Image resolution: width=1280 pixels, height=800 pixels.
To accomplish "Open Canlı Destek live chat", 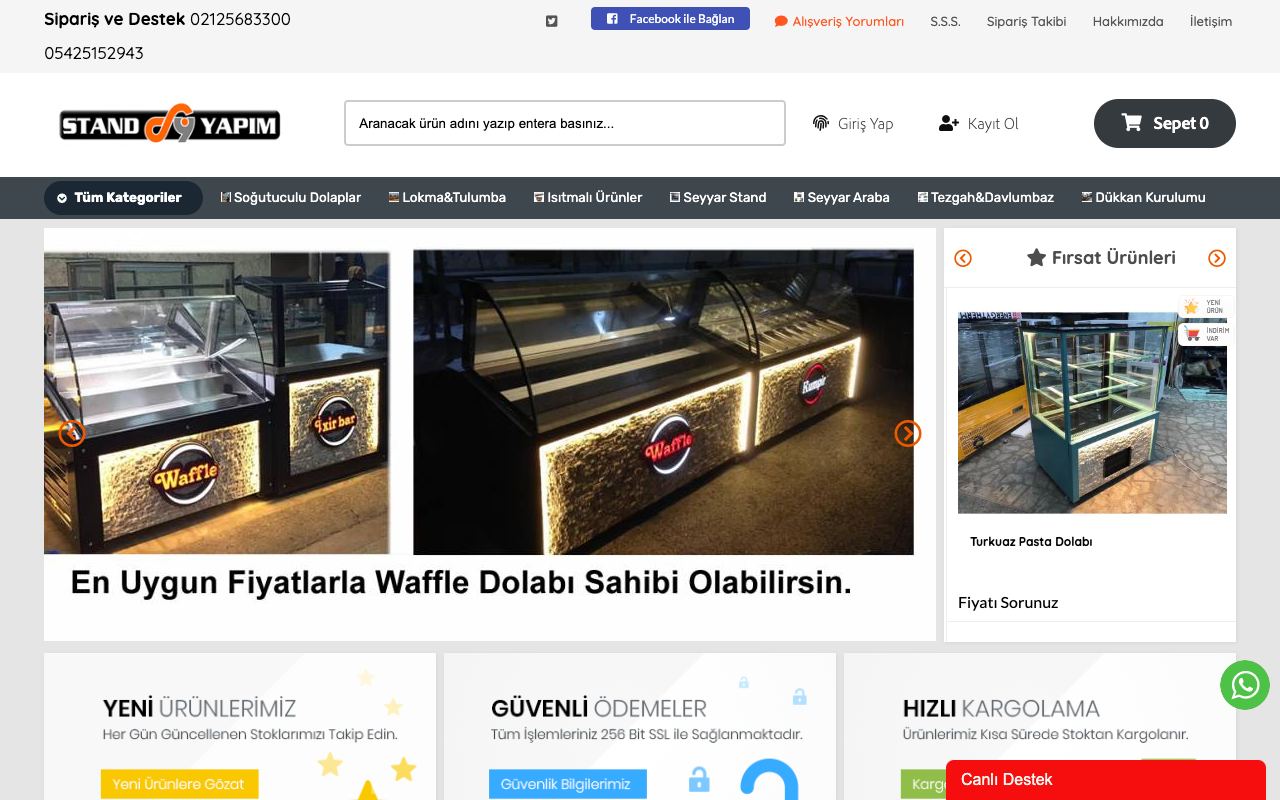I will (x=1106, y=780).
